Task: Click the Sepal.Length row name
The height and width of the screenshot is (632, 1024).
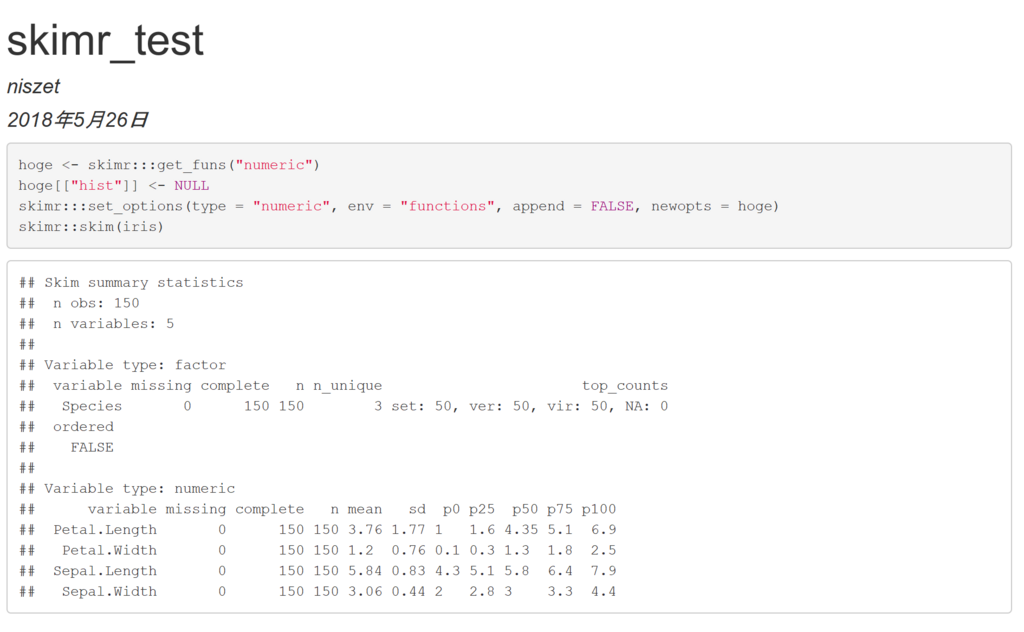Action: click(105, 571)
